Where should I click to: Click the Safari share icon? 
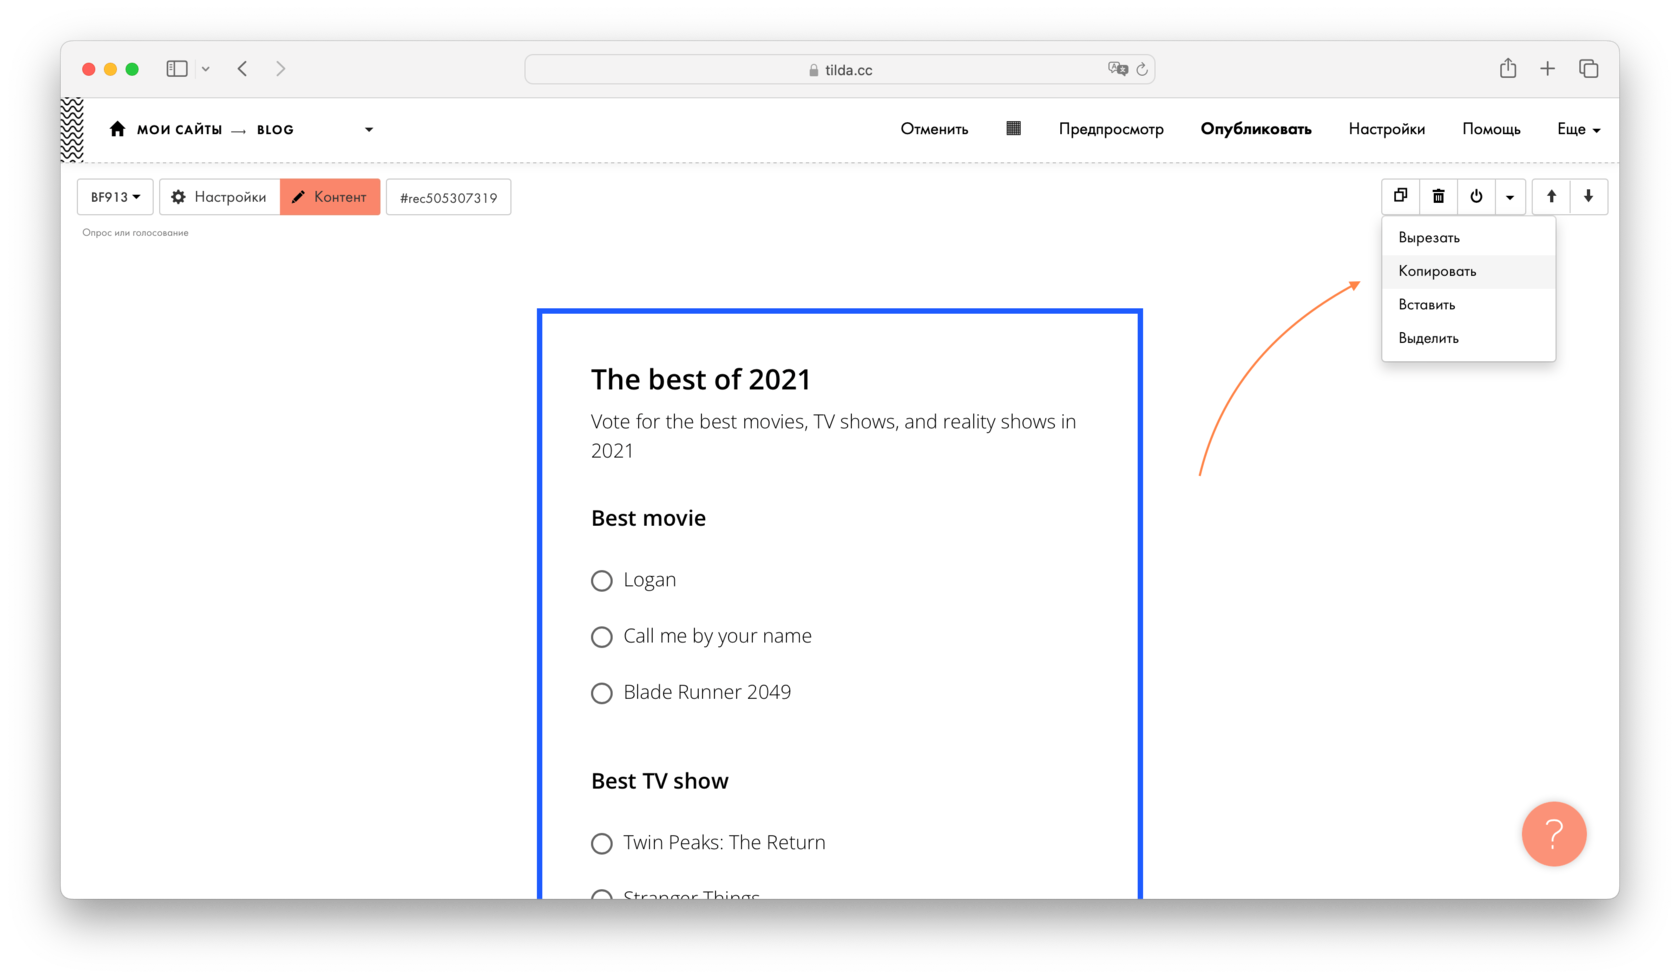pyautogui.click(x=1508, y=68)
